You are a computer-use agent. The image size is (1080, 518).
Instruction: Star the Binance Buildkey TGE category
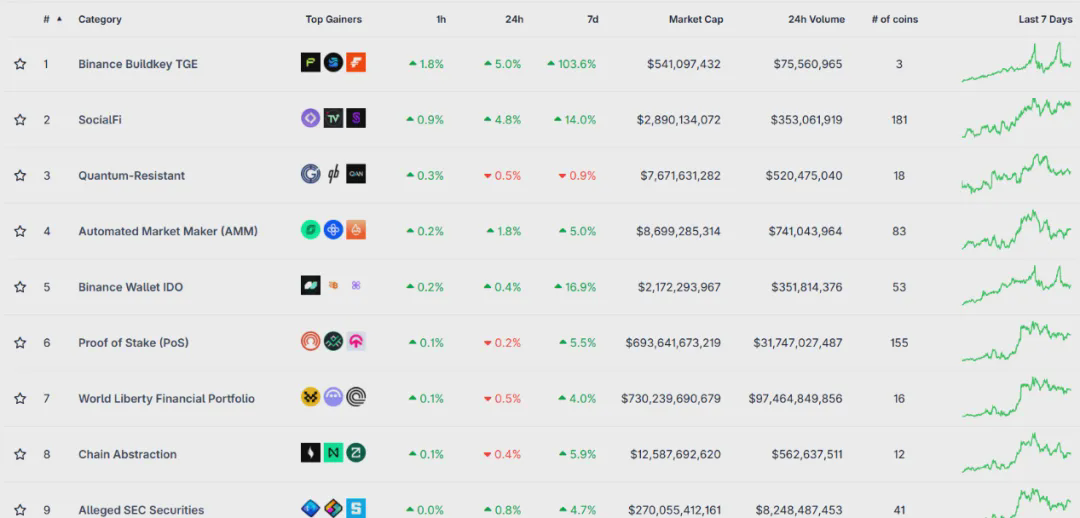click(20, 64)
